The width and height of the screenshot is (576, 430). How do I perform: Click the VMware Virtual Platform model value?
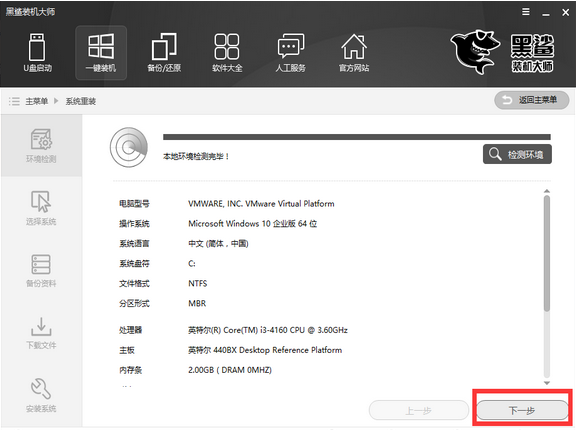point(261,204)
